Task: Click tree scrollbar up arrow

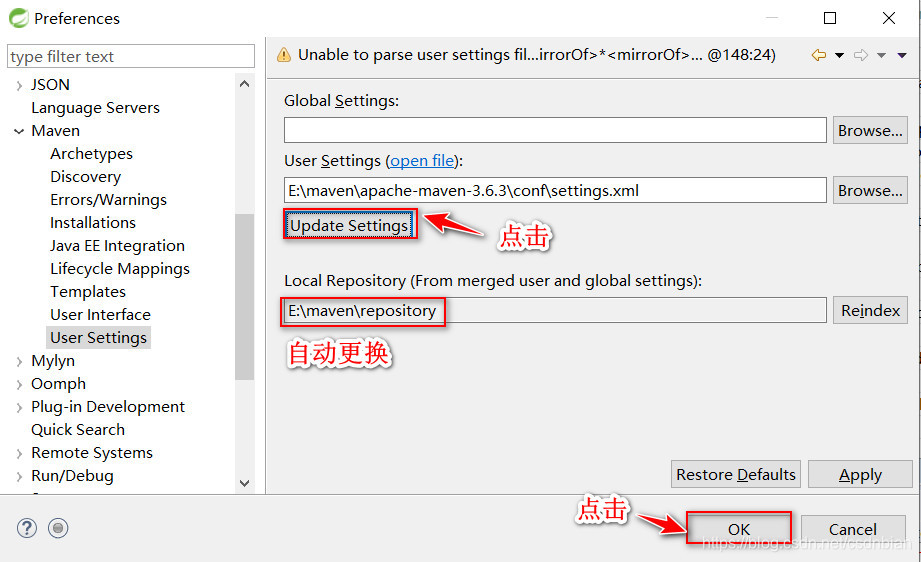Action: coord(244,85)
